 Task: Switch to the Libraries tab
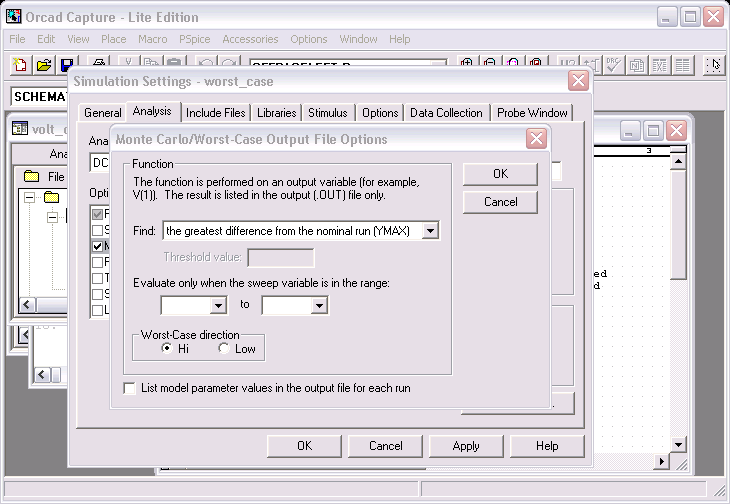277,113
